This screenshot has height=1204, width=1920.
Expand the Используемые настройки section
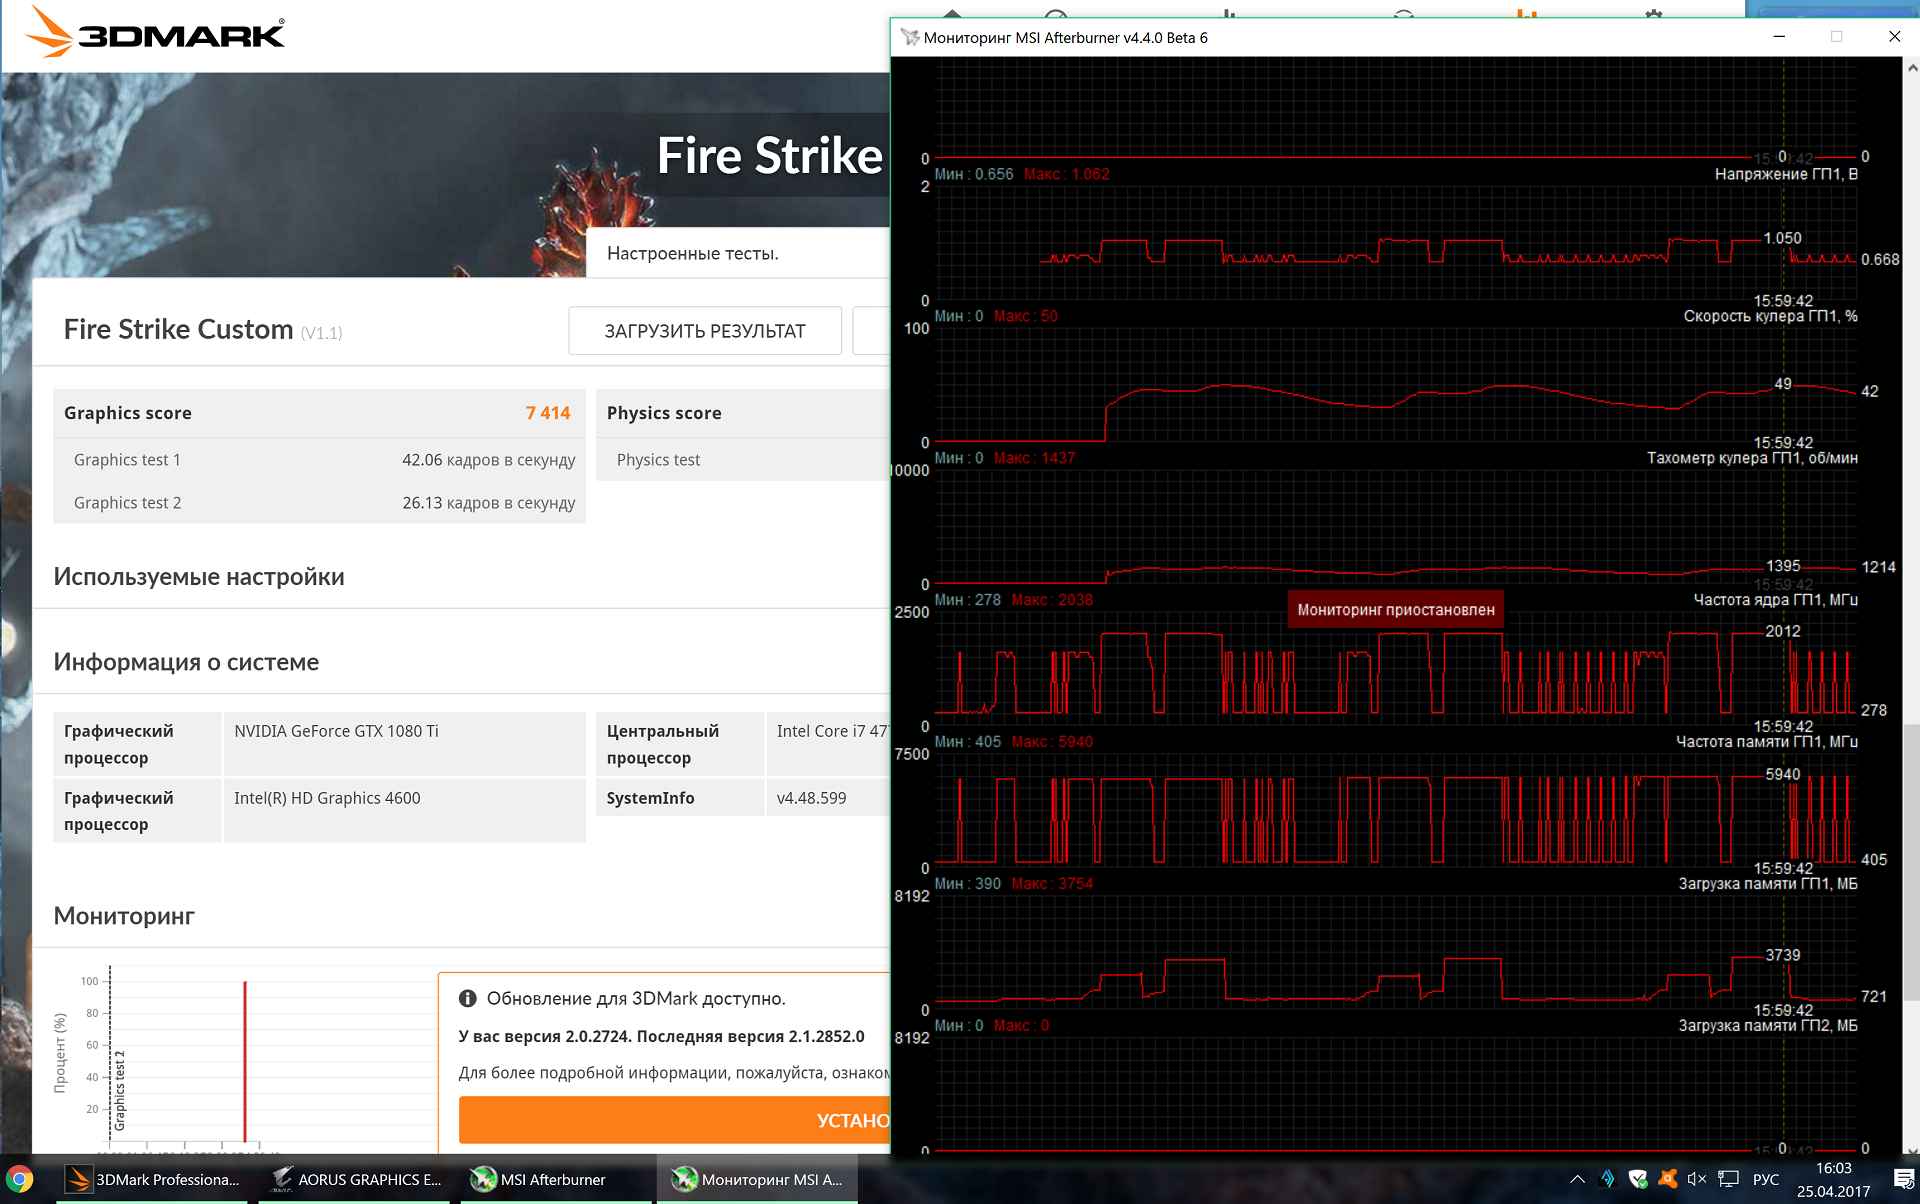coord(199,577)
